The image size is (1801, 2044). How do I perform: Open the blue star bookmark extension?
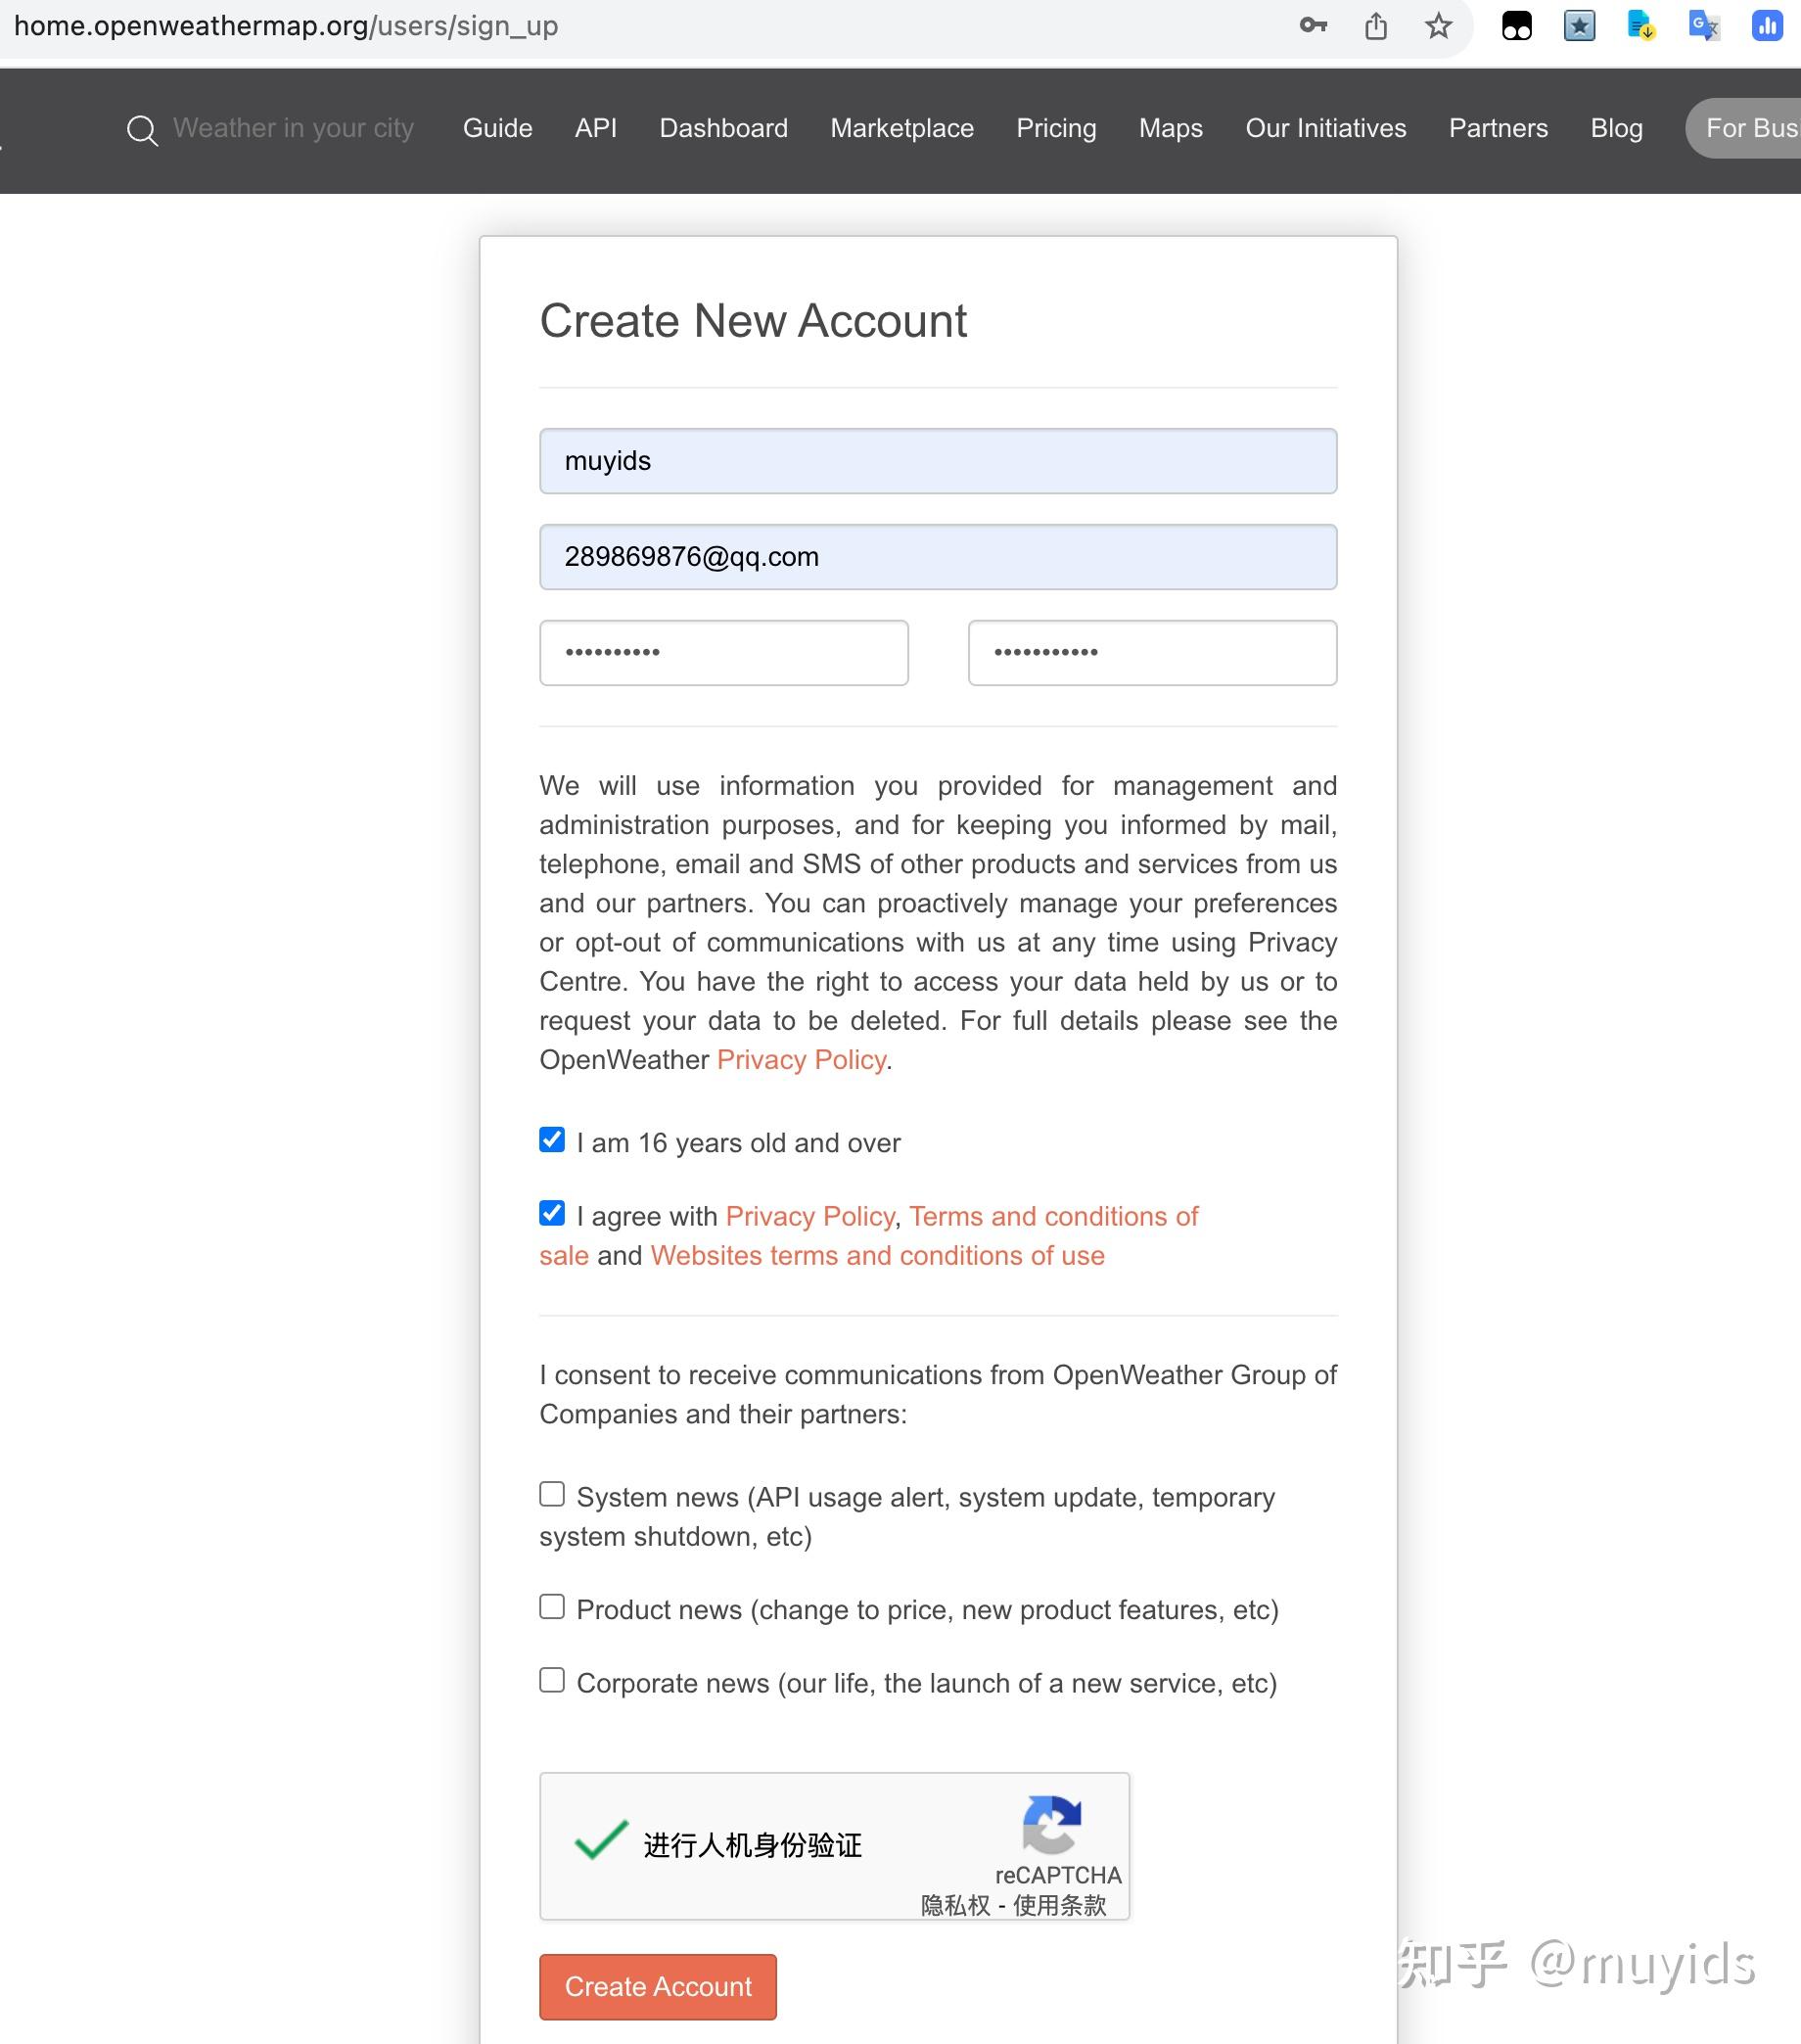[x=1579, y=25]
